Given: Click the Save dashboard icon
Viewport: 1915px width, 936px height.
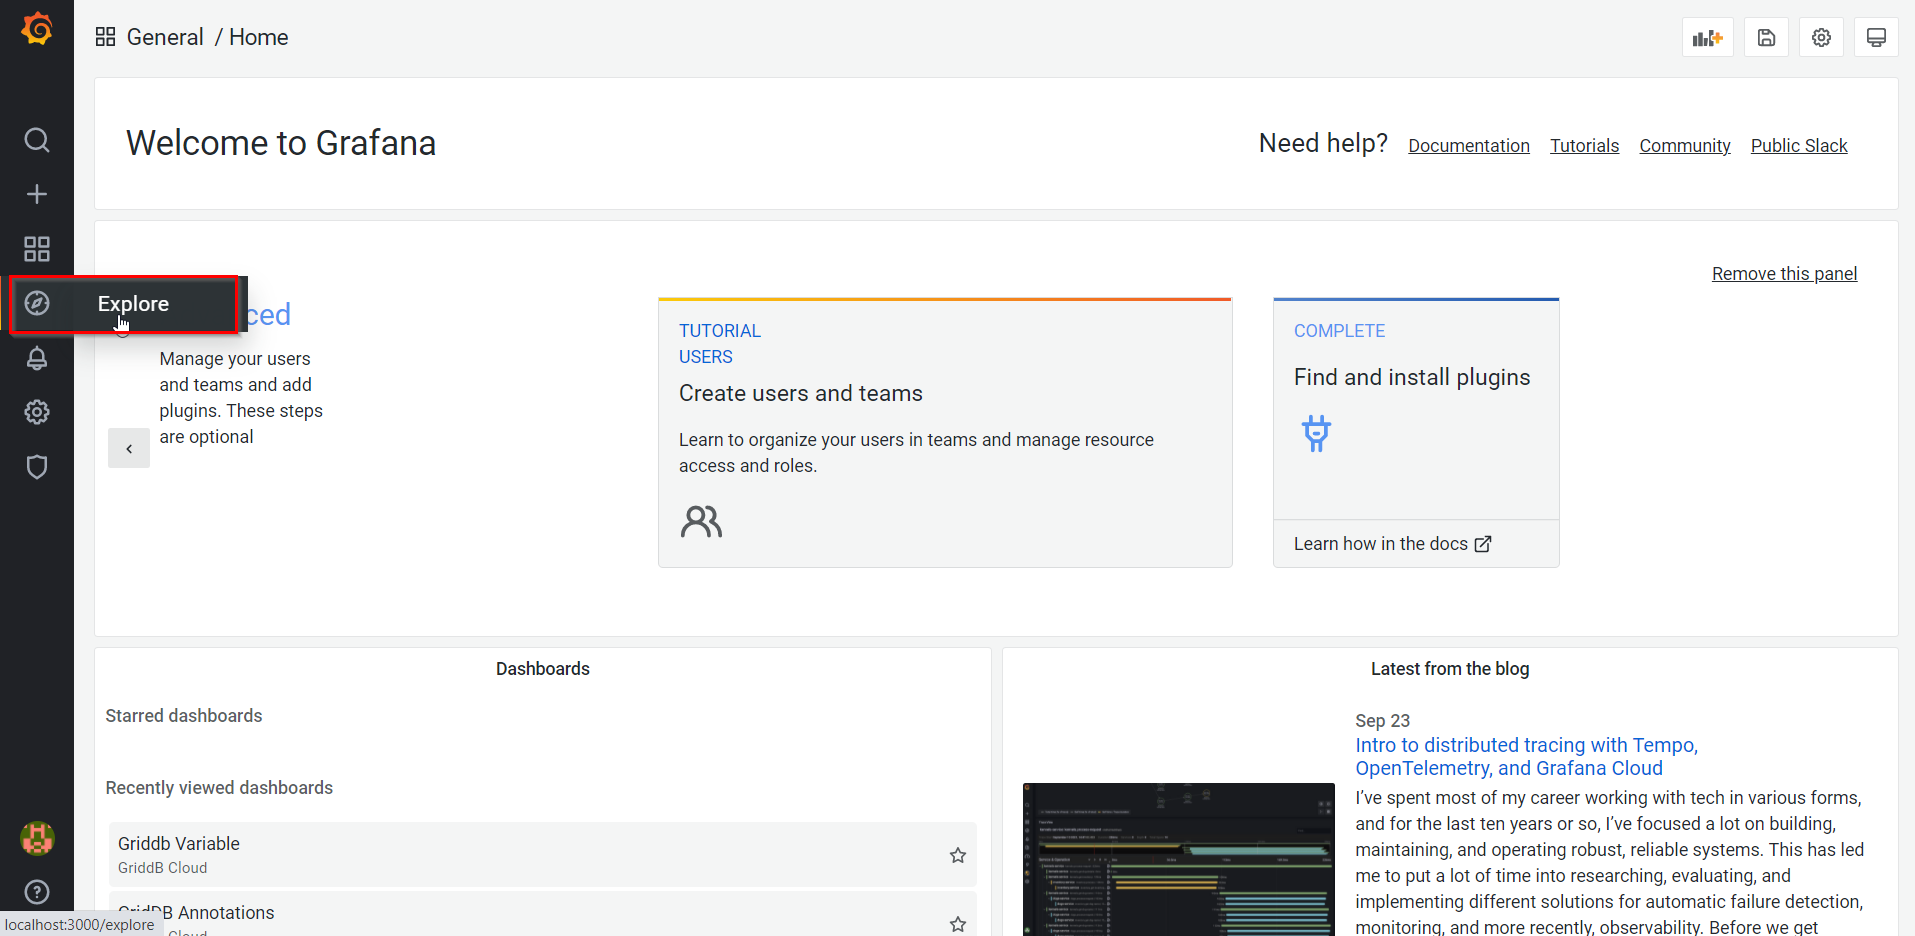Looking at the screenshot, I should tap(1766, 38).
